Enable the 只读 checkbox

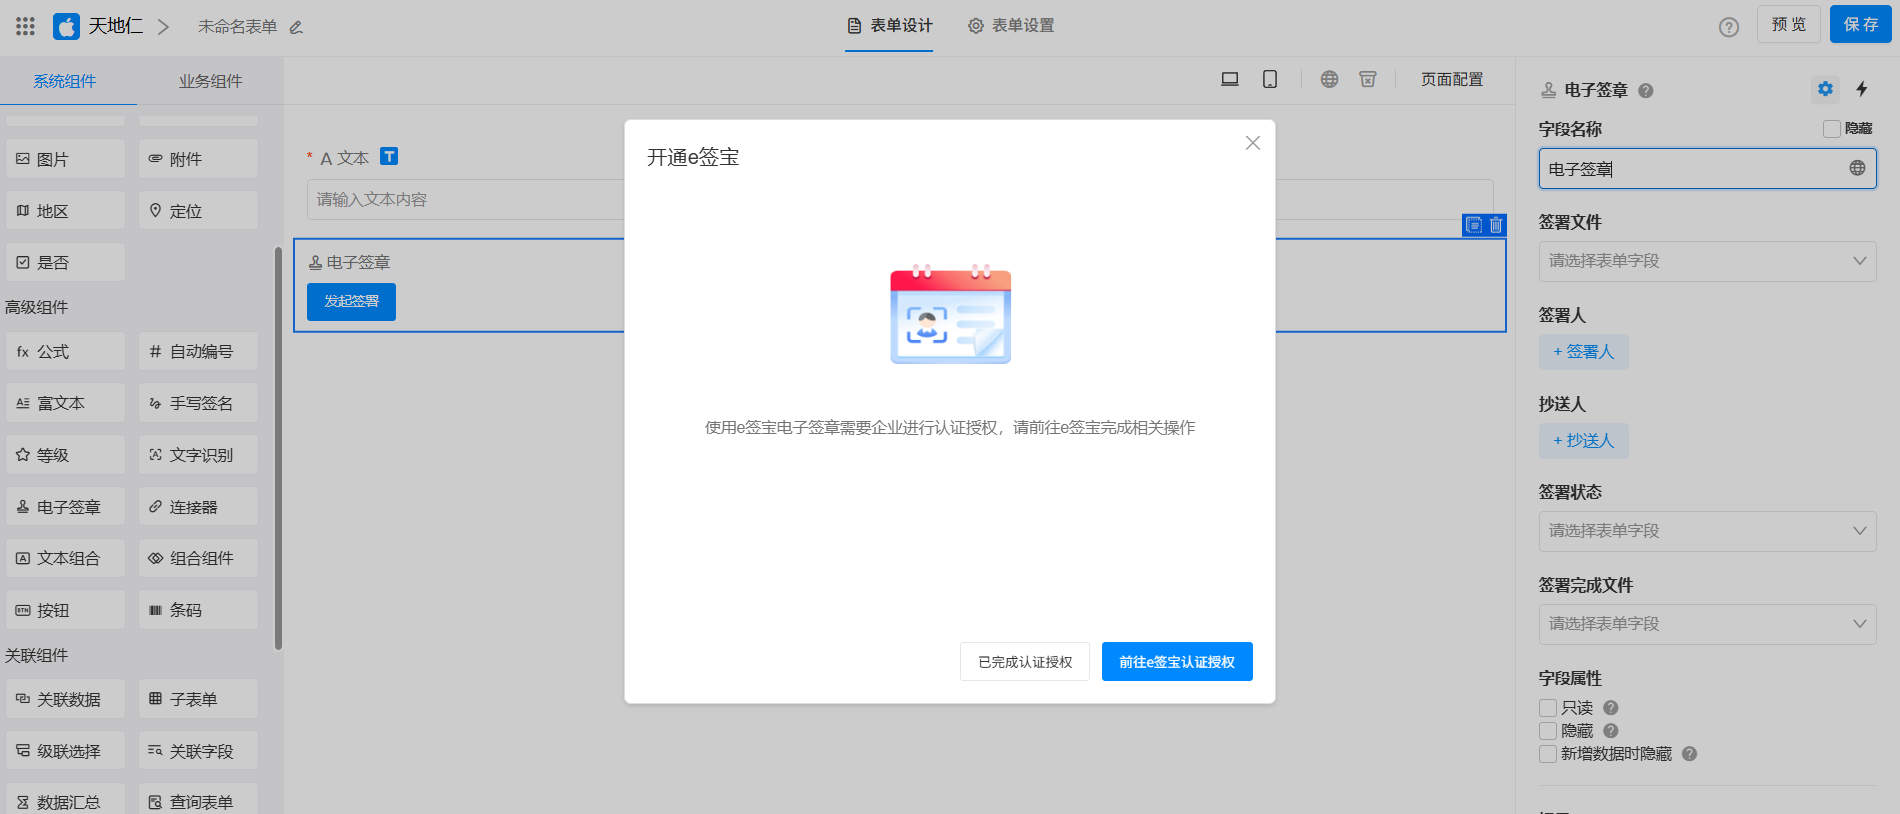click(x=1548, y=708)
